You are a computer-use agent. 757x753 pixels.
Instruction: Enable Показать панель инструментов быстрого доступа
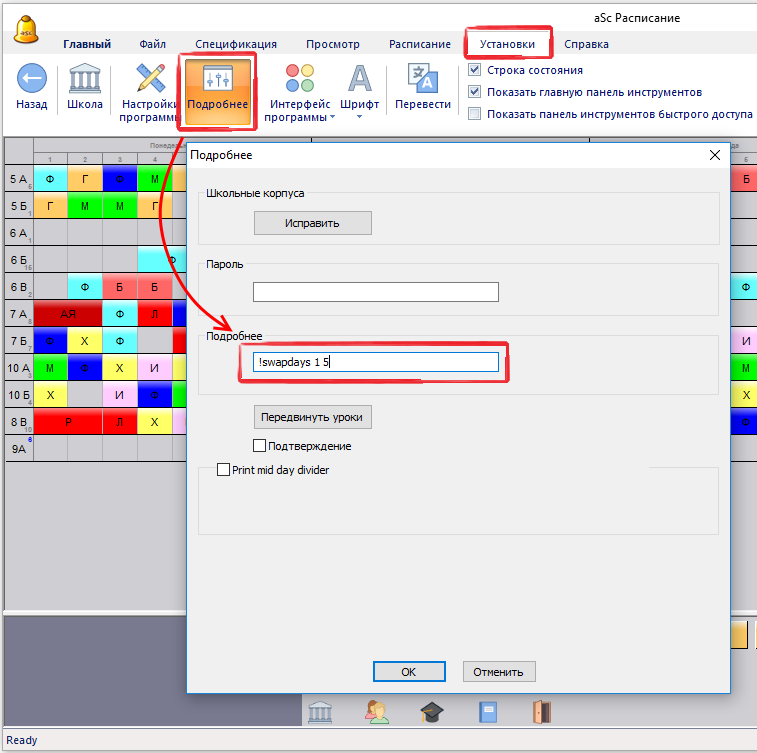(x=475, y=114)
